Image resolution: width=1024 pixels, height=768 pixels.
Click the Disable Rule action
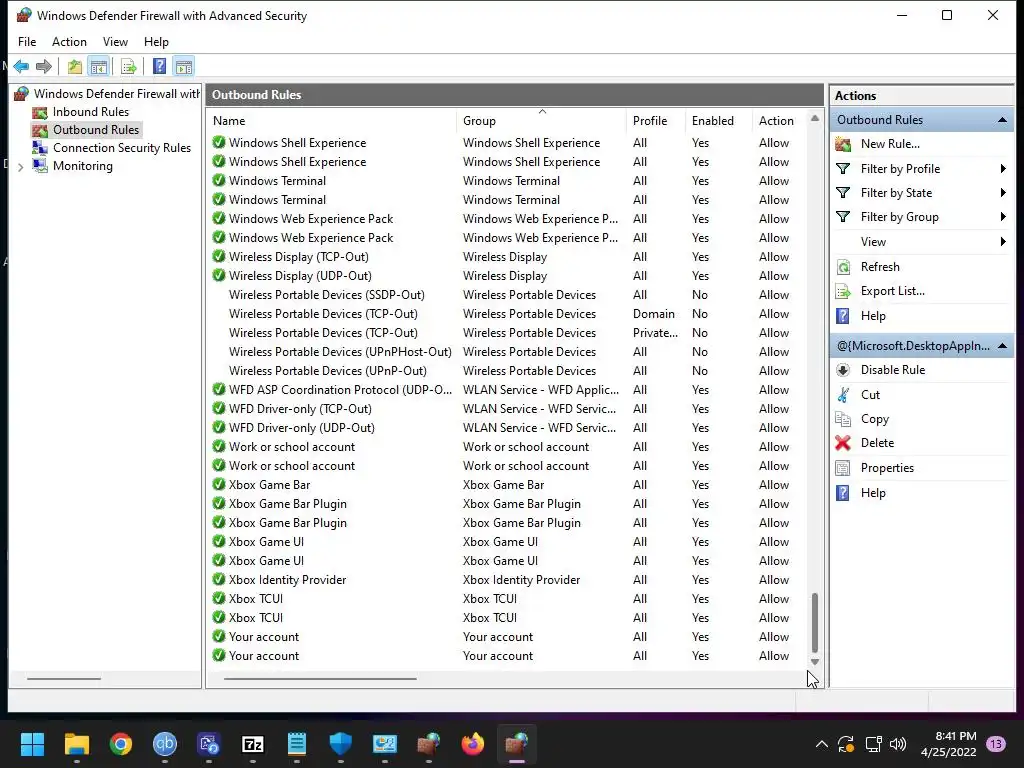[893, 370]
